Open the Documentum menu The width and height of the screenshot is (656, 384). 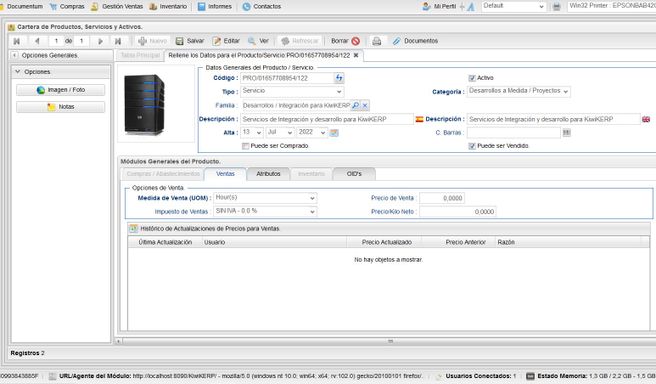click(22, 6)
